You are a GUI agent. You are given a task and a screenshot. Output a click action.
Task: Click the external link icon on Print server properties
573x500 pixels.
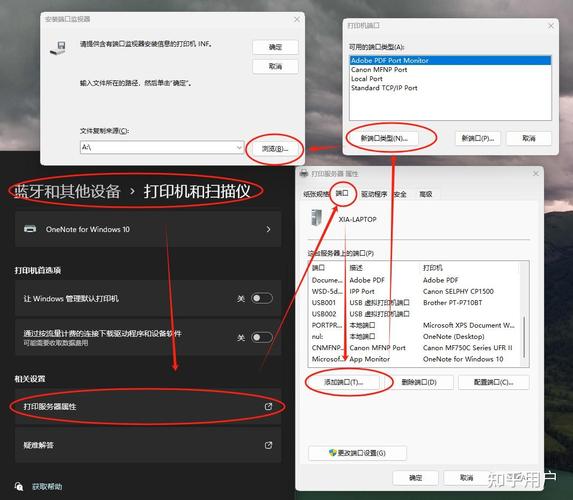click(268, 406)
